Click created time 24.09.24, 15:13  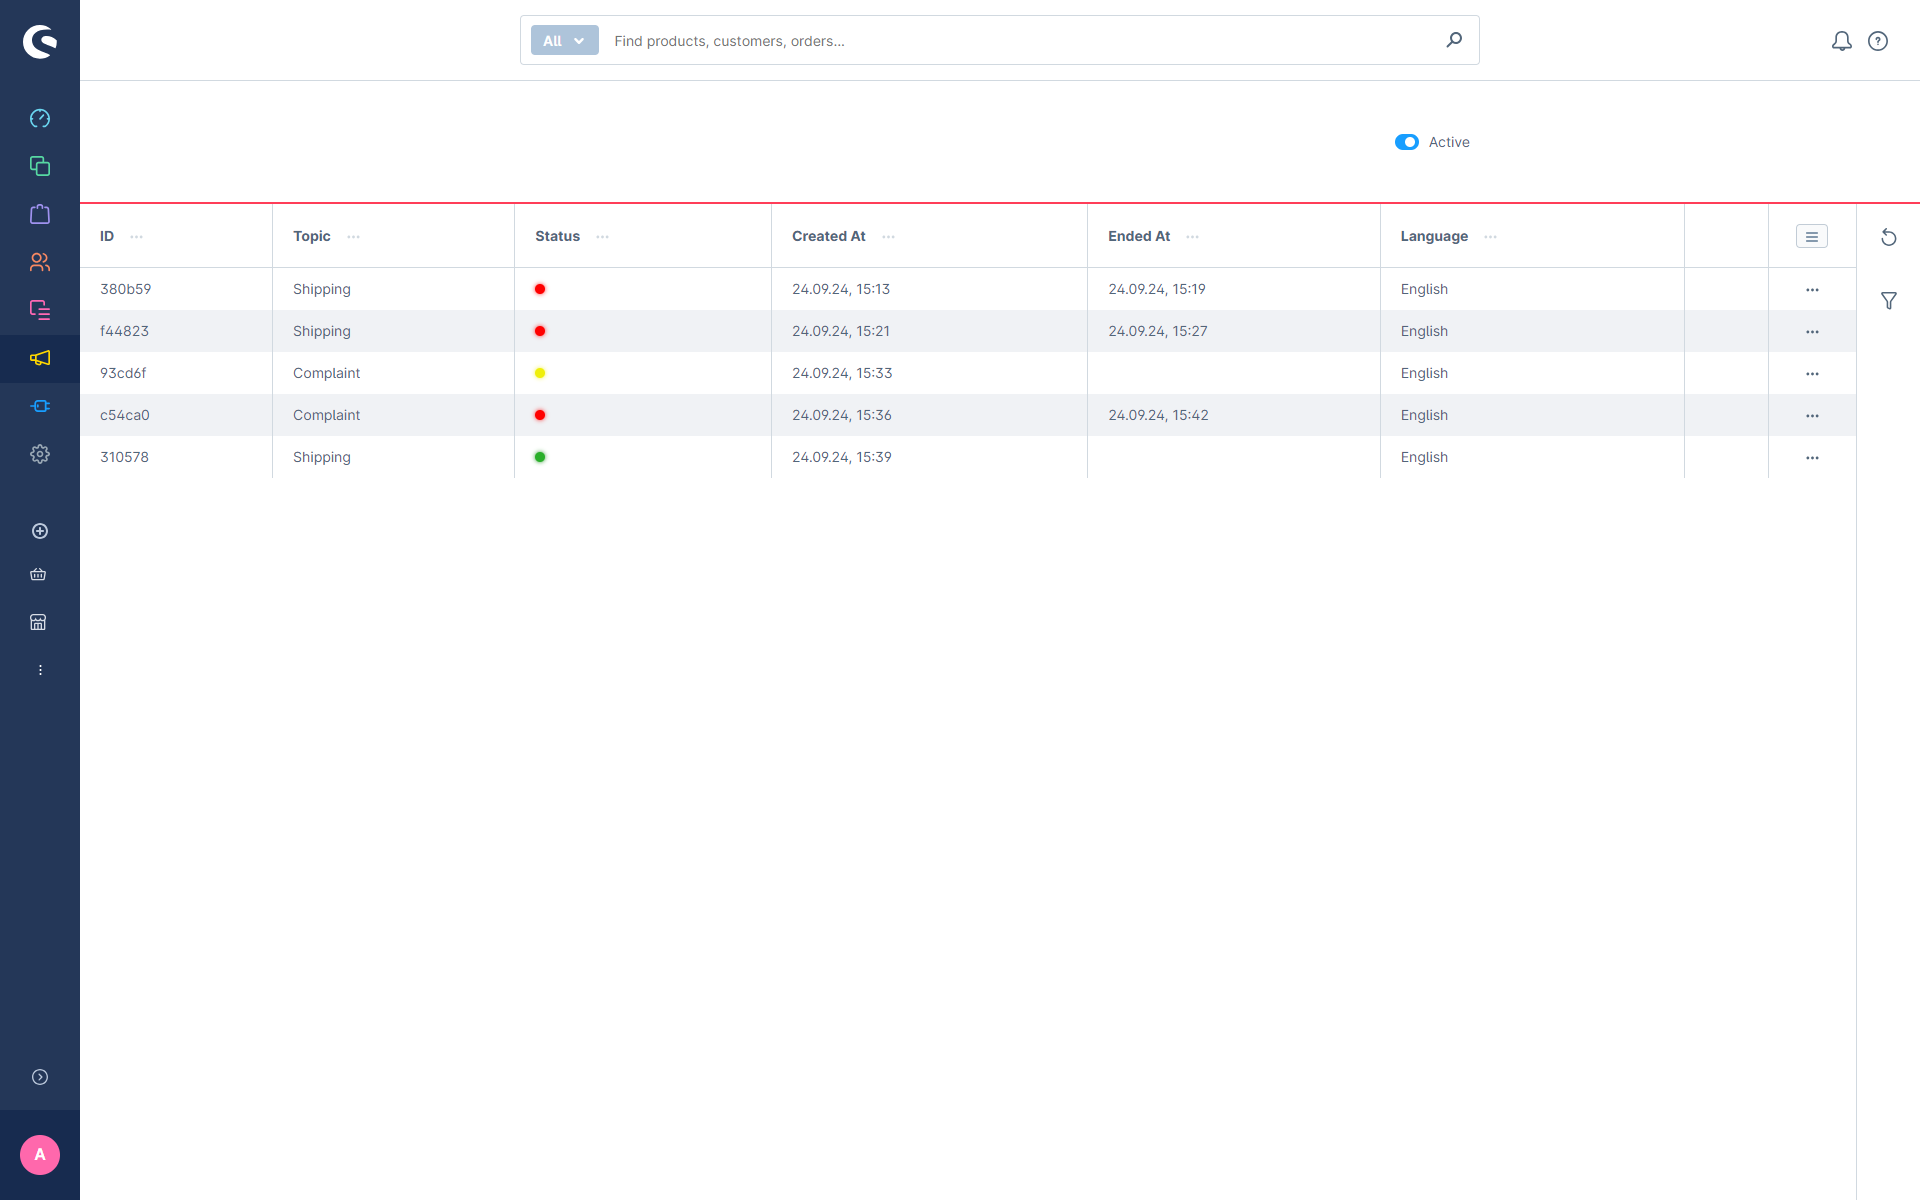click(x=841, y=289)
